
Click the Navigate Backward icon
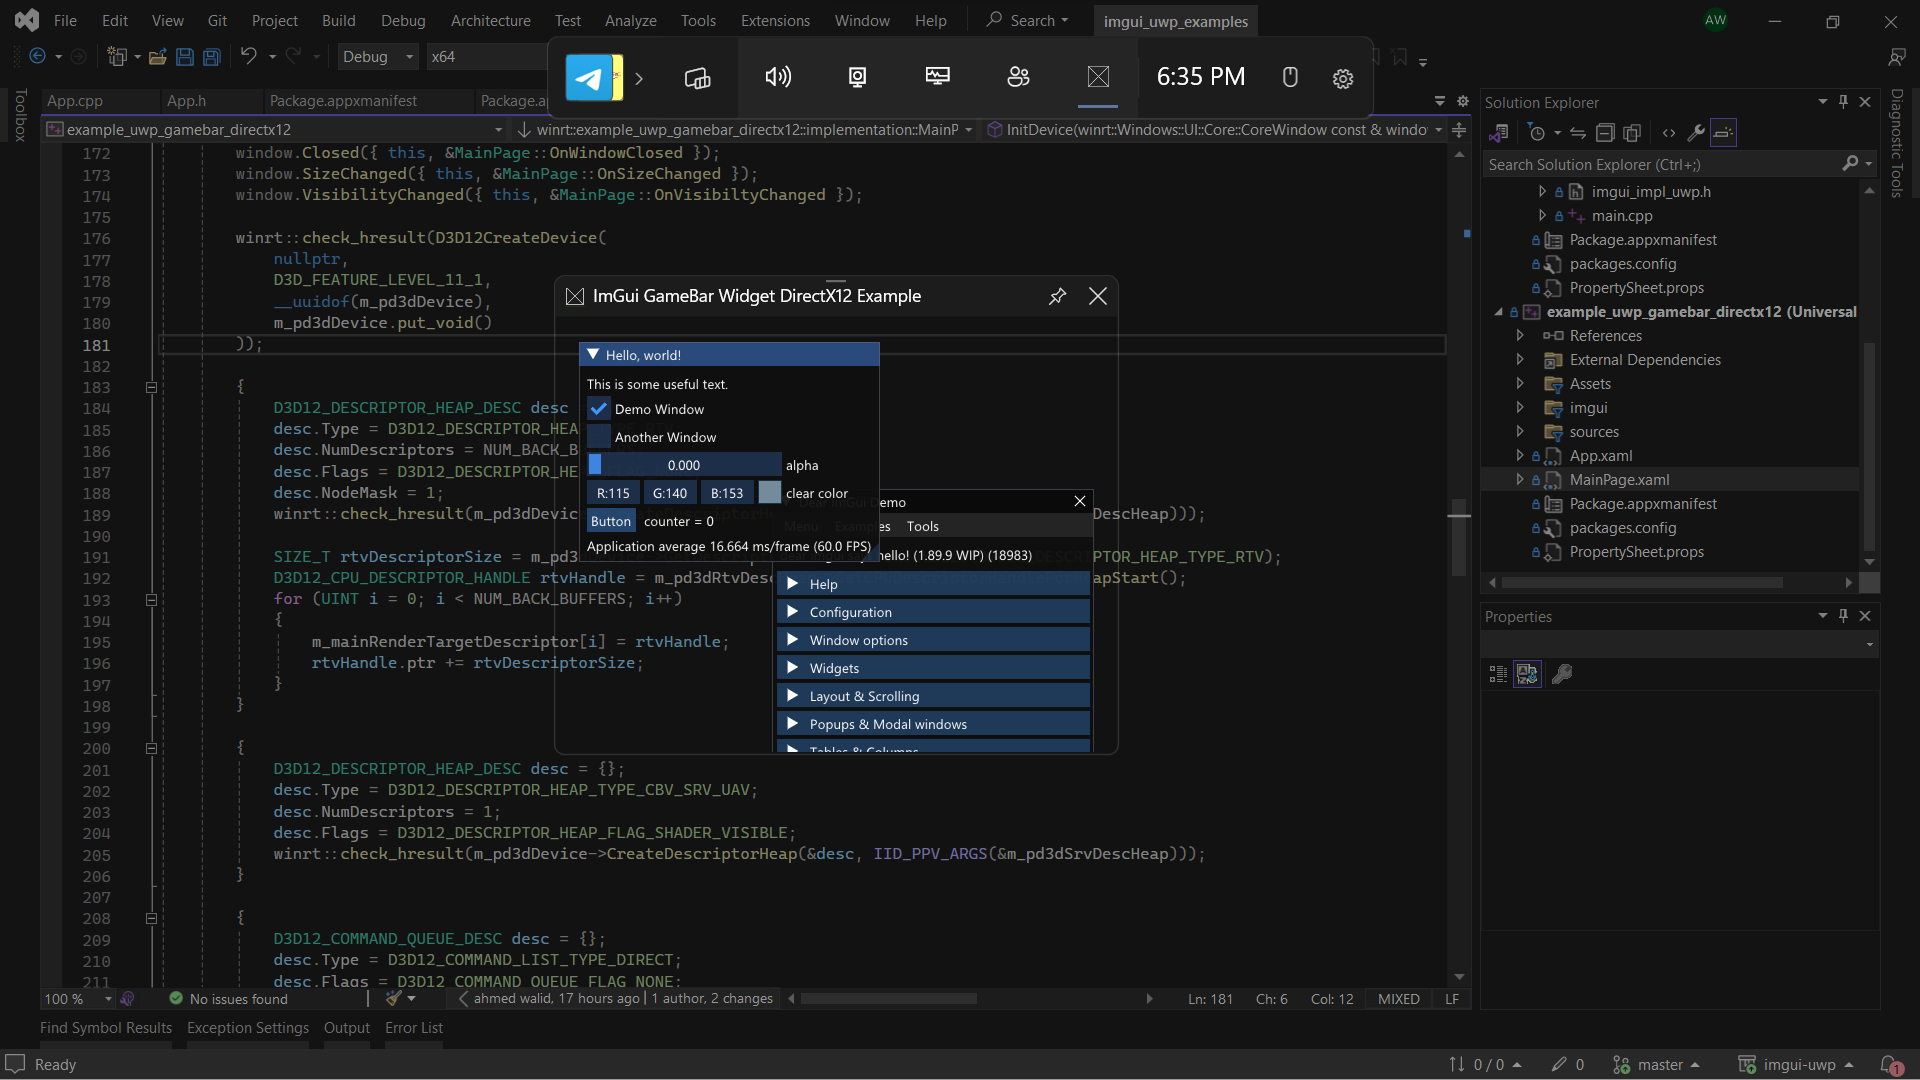[x=37, y=56]
